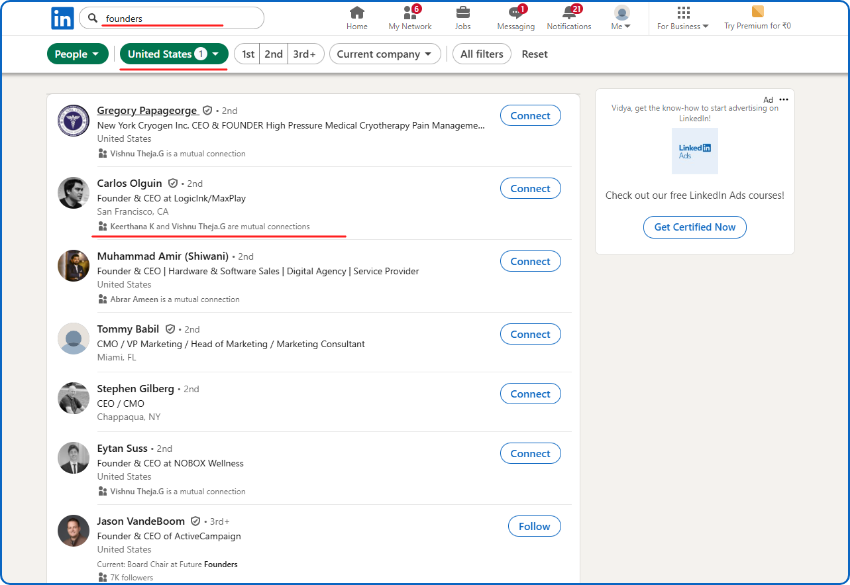The image size is (850, 585).
Task: Open Eytan Suss's profile photo
Action: tap(73, 458)
